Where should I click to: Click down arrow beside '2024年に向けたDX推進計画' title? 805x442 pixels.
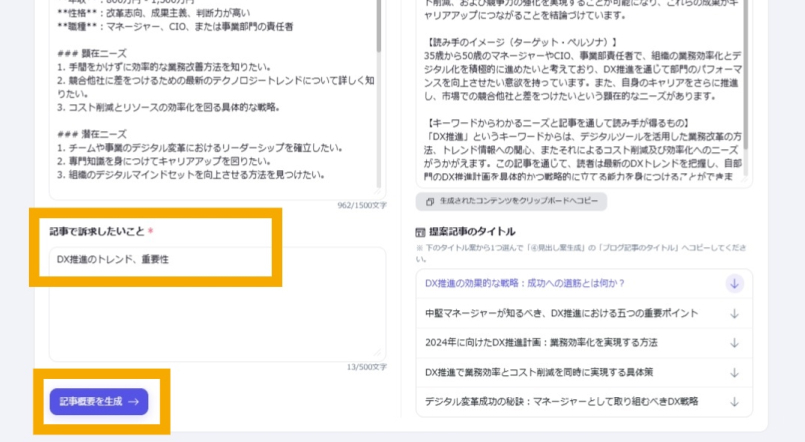tap(735, 342)
